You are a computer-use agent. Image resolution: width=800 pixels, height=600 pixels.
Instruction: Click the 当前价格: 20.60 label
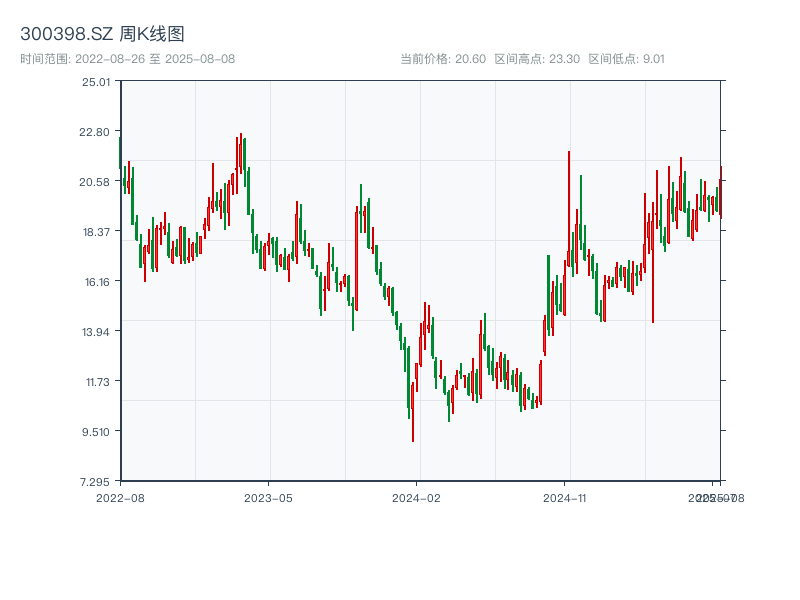coord(443,59)
